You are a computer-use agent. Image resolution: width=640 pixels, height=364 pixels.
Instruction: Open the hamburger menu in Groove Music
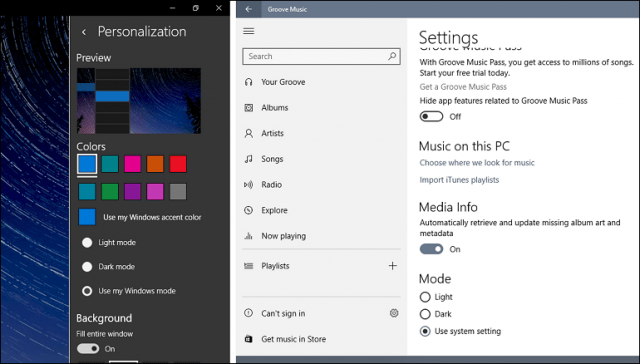pyautogui.click(x=249, y=31)
